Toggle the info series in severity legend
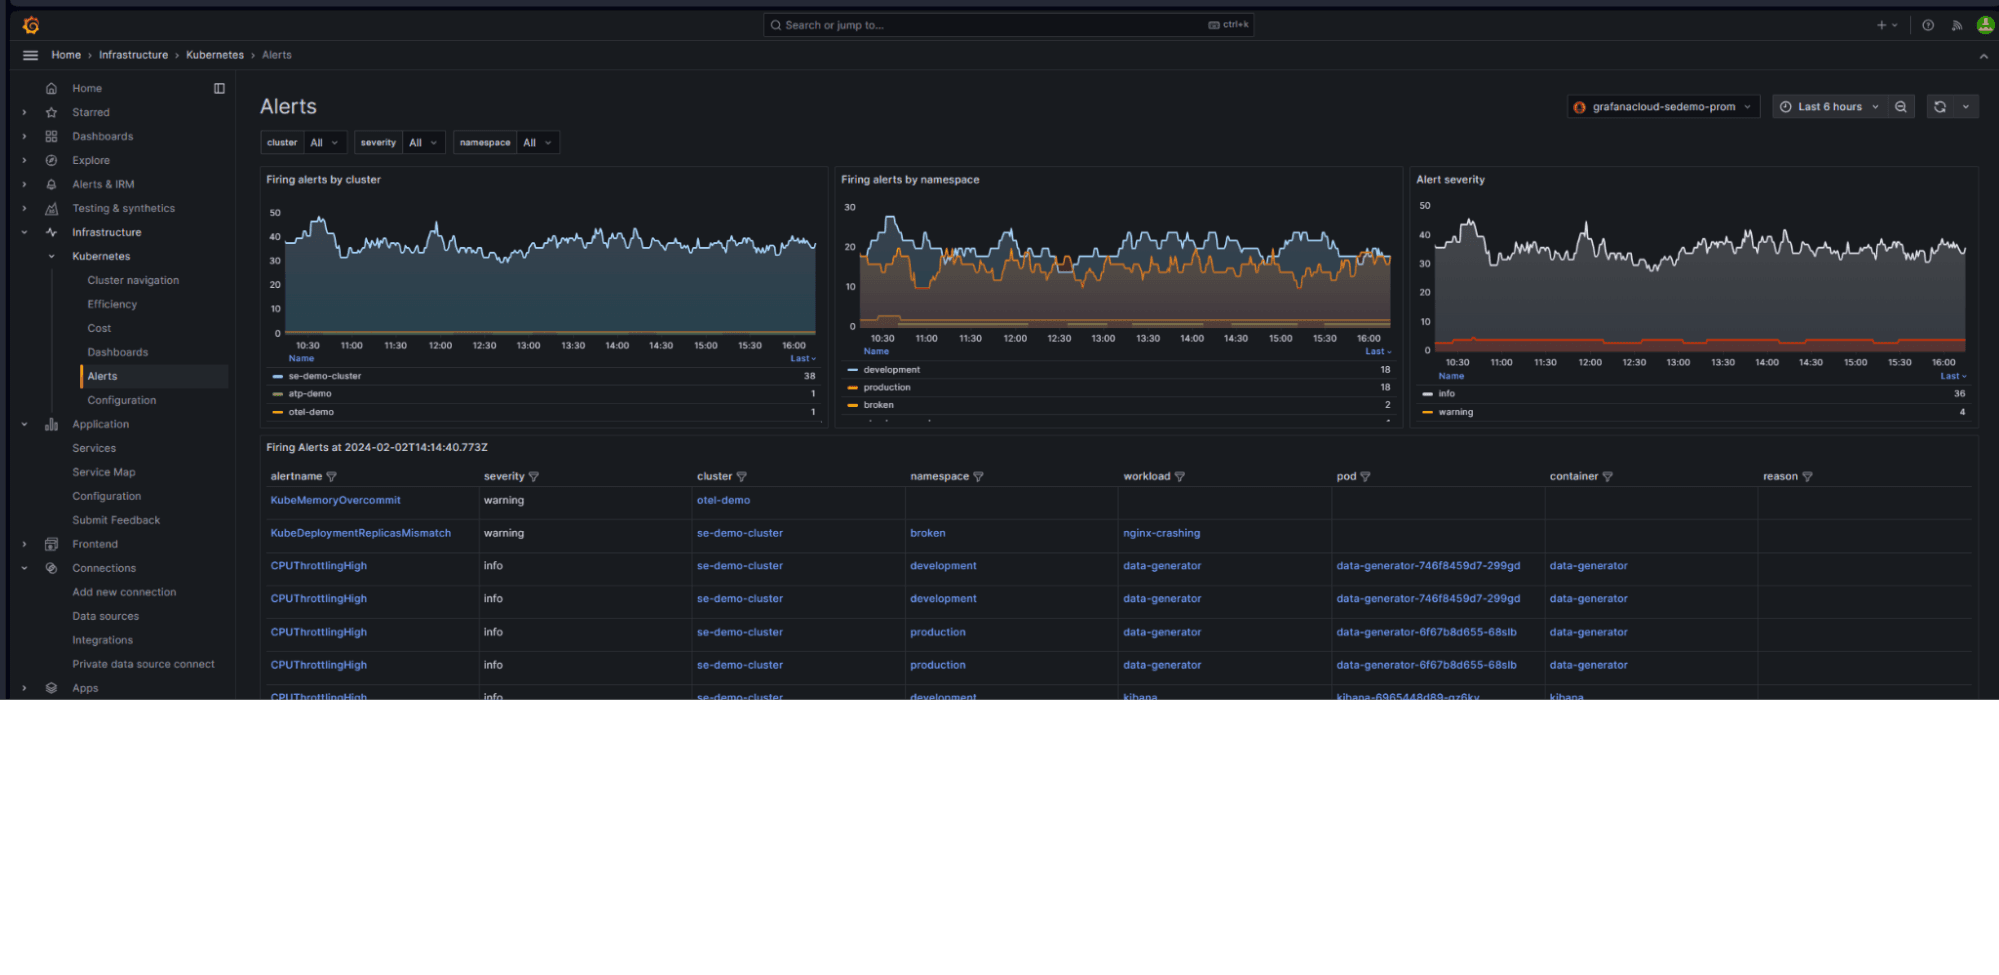This screenshot has width=1999, height=975. [x=1446, y=394]
